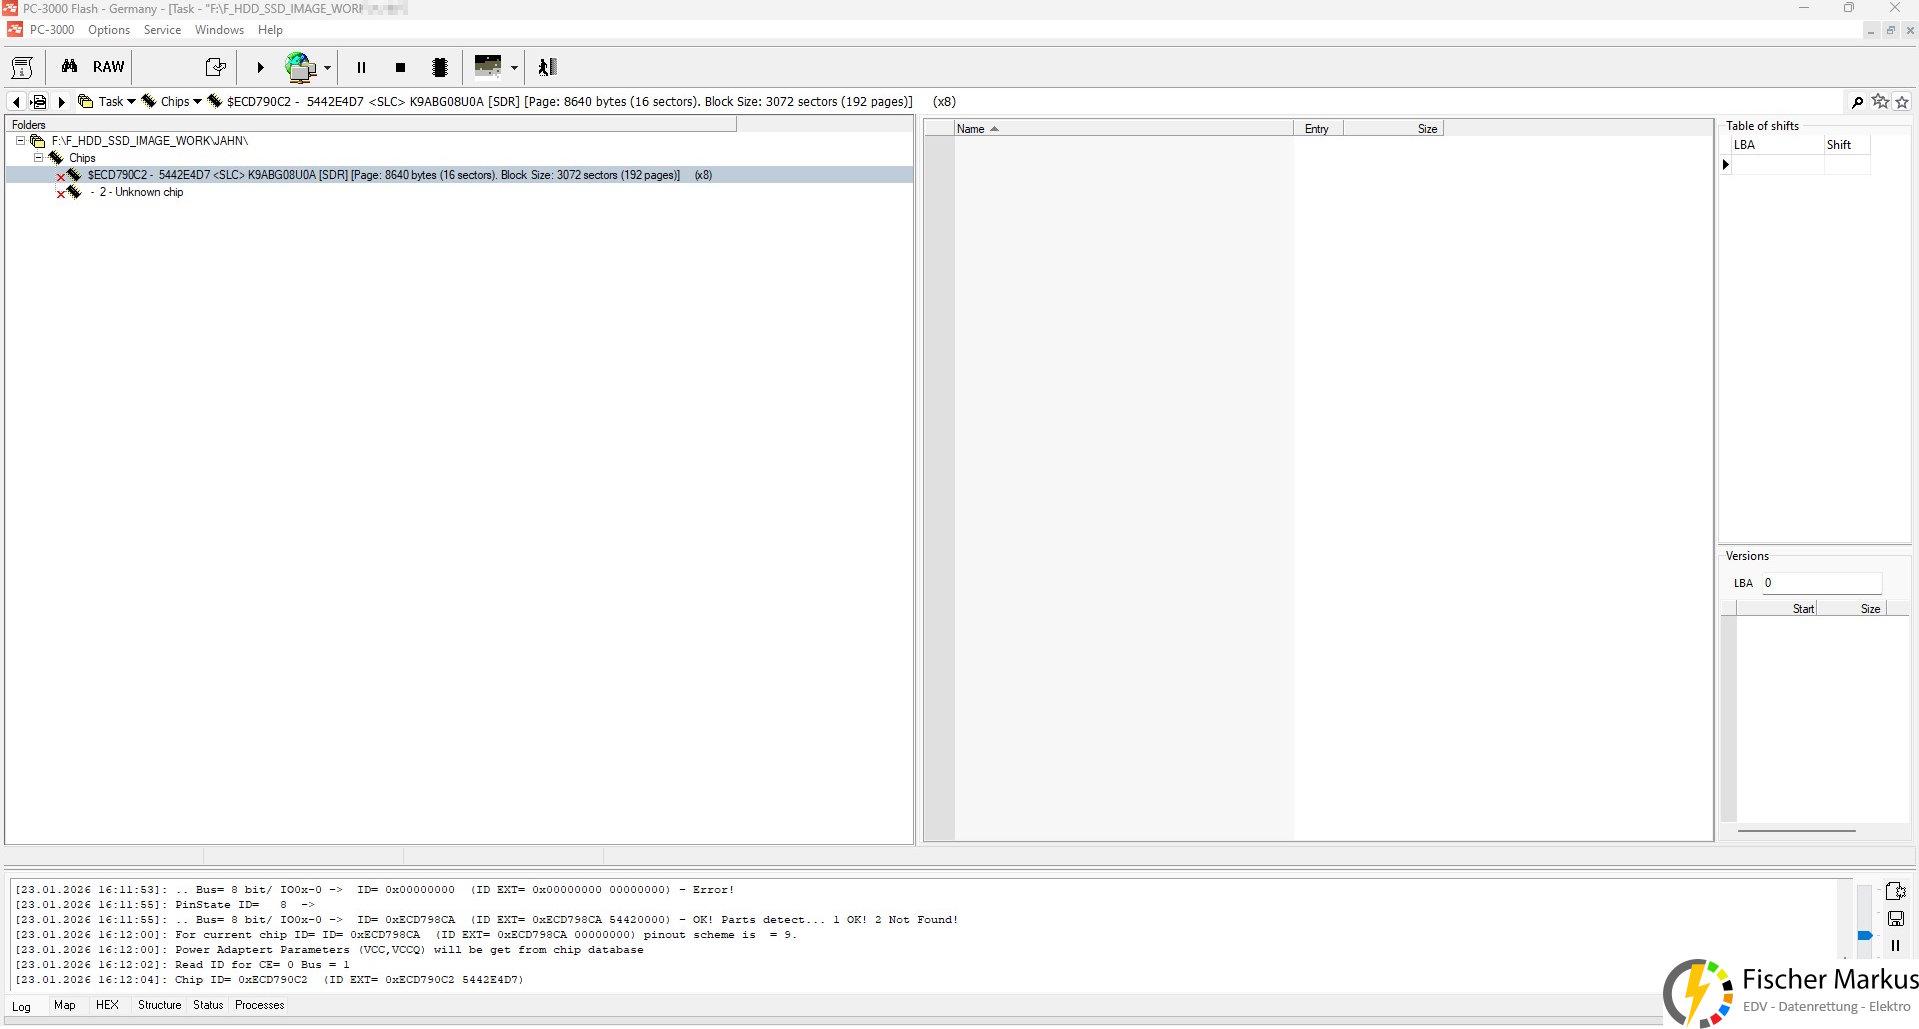Select the '2 - Unknown chip' tree item

141,192
